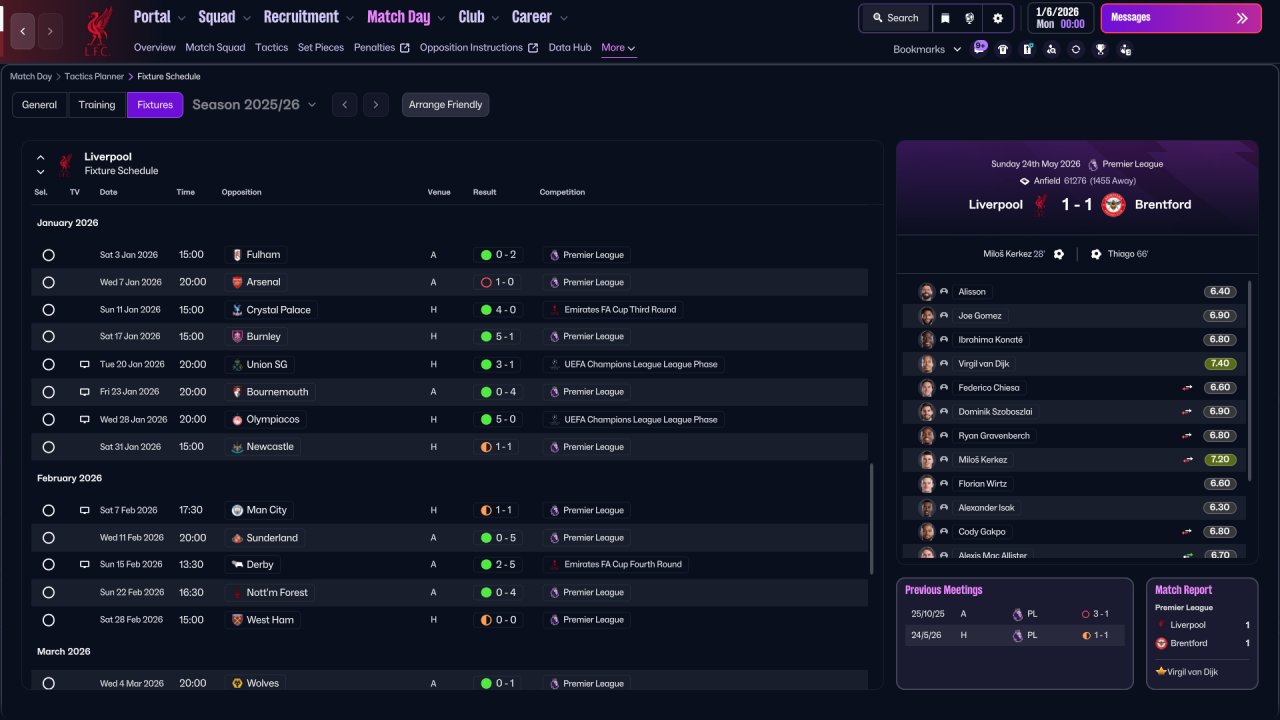The image size is (1280, 720).
Task: Click the Man City club badge
Action: click(x=237, y=510)
